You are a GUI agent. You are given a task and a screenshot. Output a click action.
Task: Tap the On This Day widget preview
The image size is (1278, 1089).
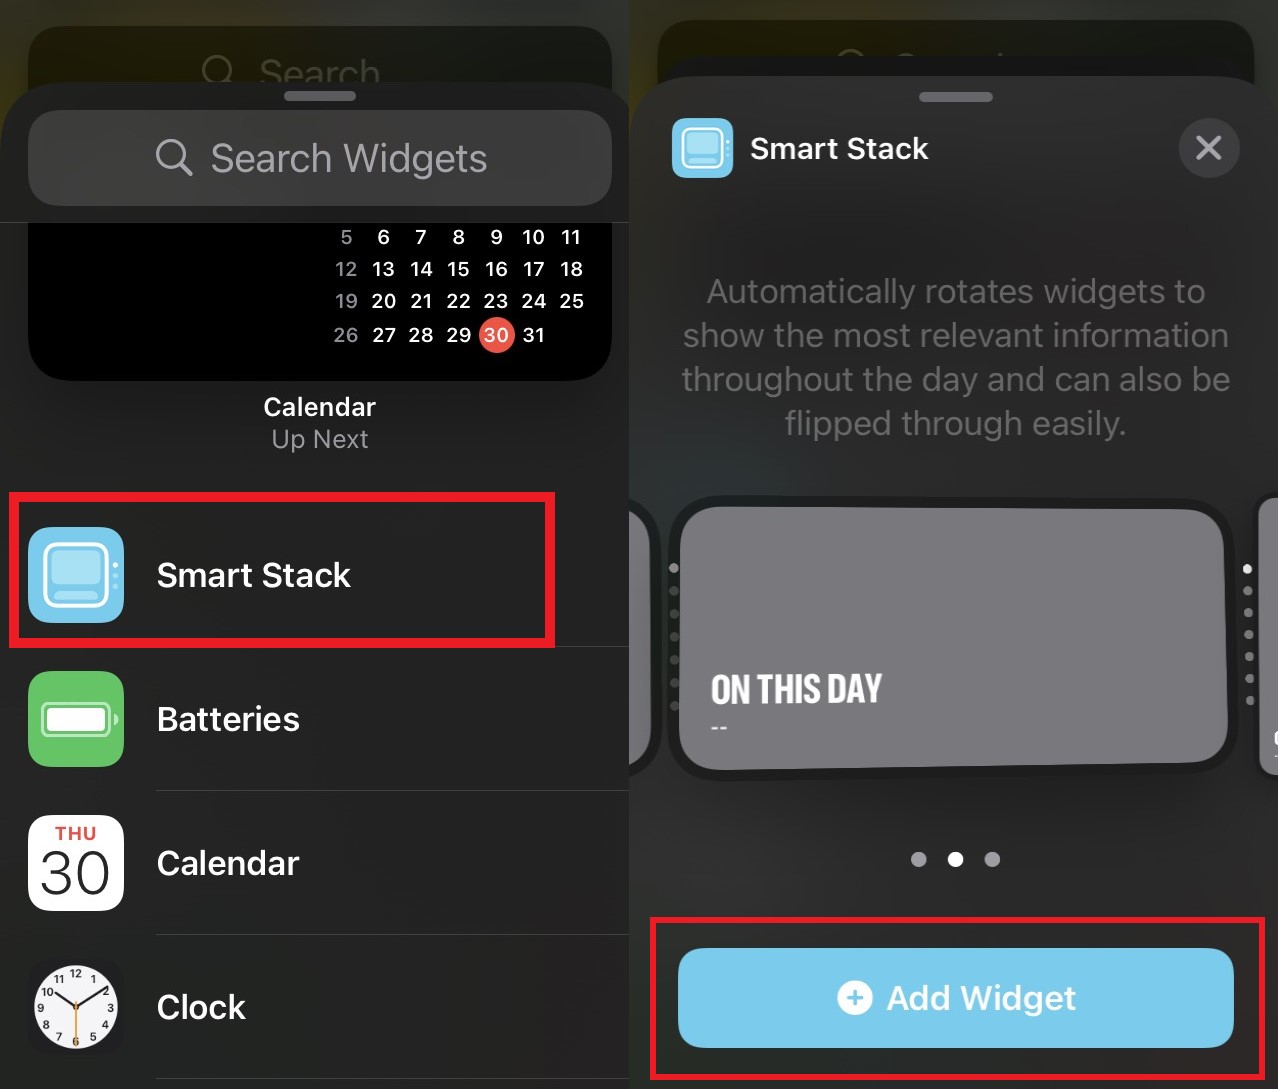953,639
